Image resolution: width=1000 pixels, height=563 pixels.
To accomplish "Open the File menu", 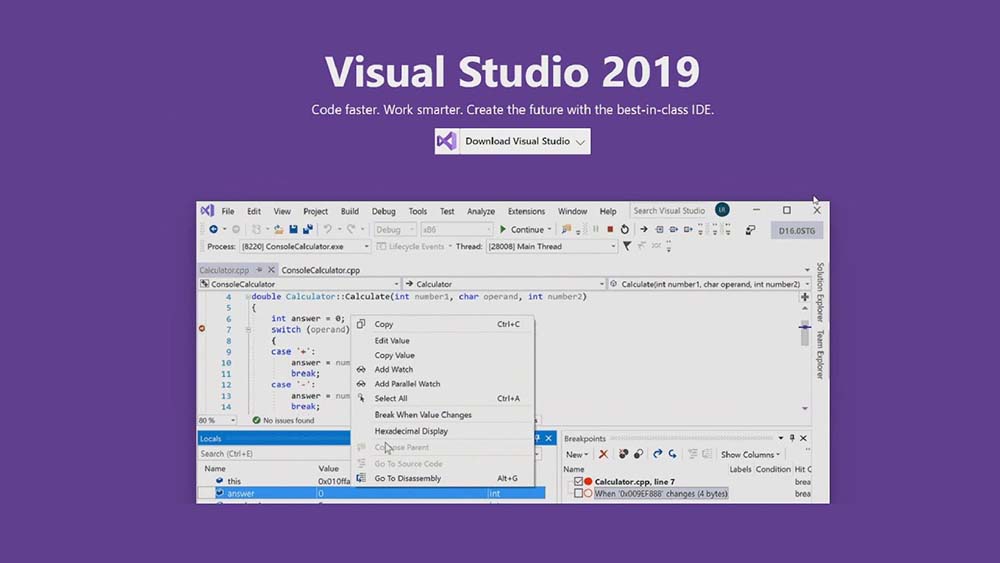I will coord(228,211).
